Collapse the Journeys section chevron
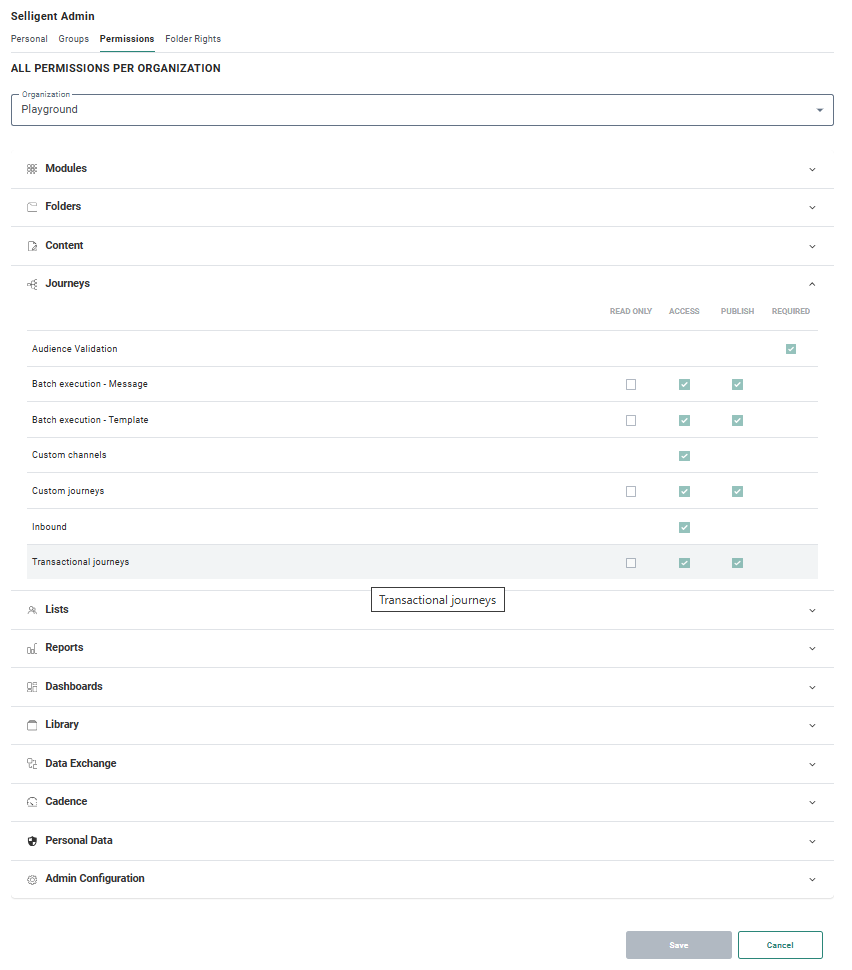Viewport: 852px width, 970px height. tap(812, 284)
